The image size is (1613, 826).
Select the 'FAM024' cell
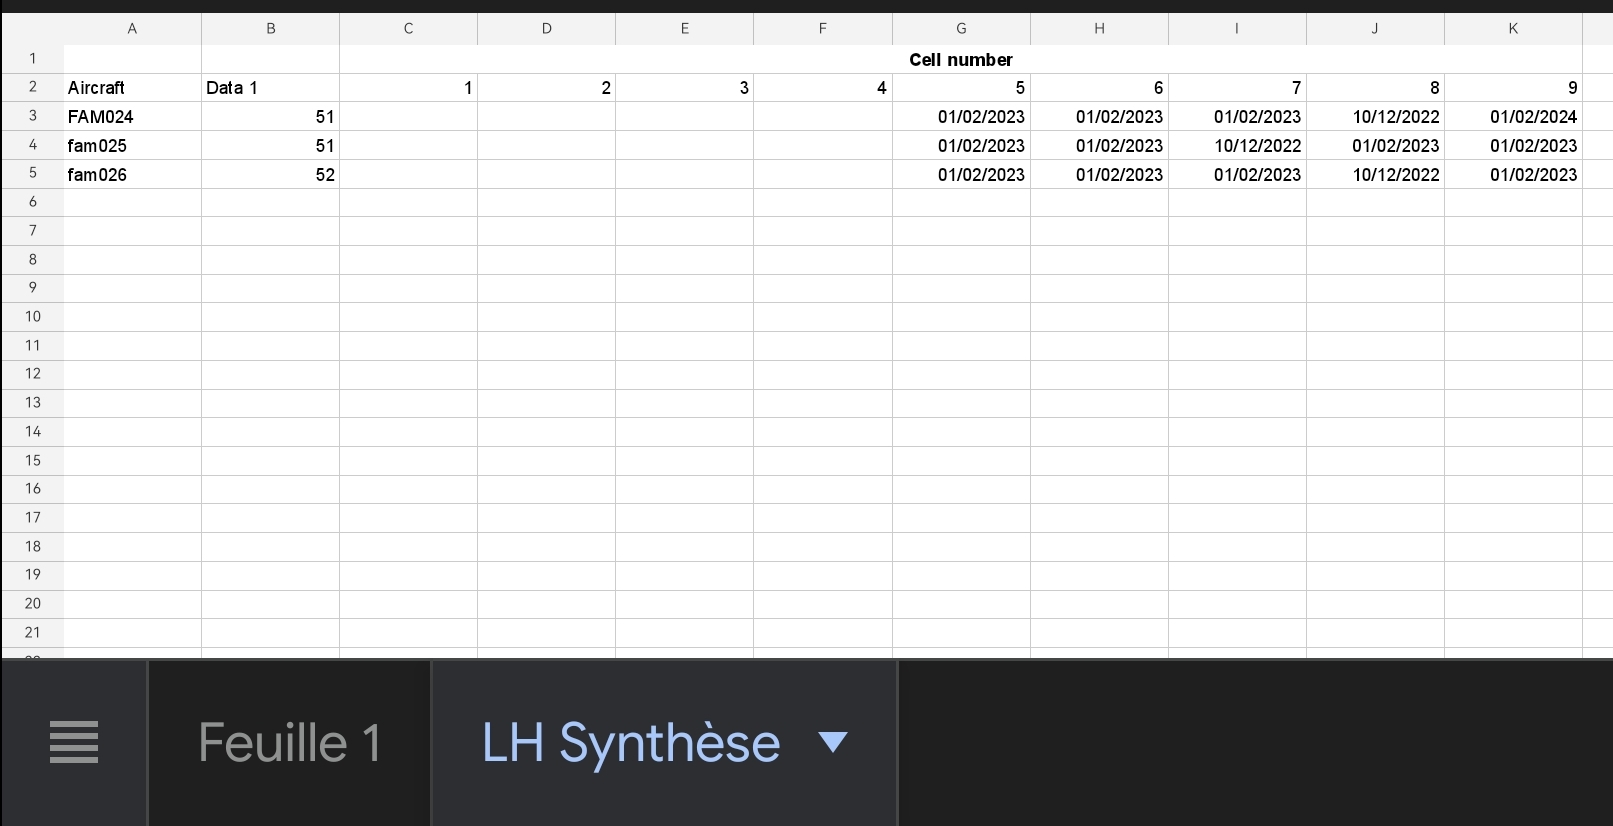tap(132, 117)
